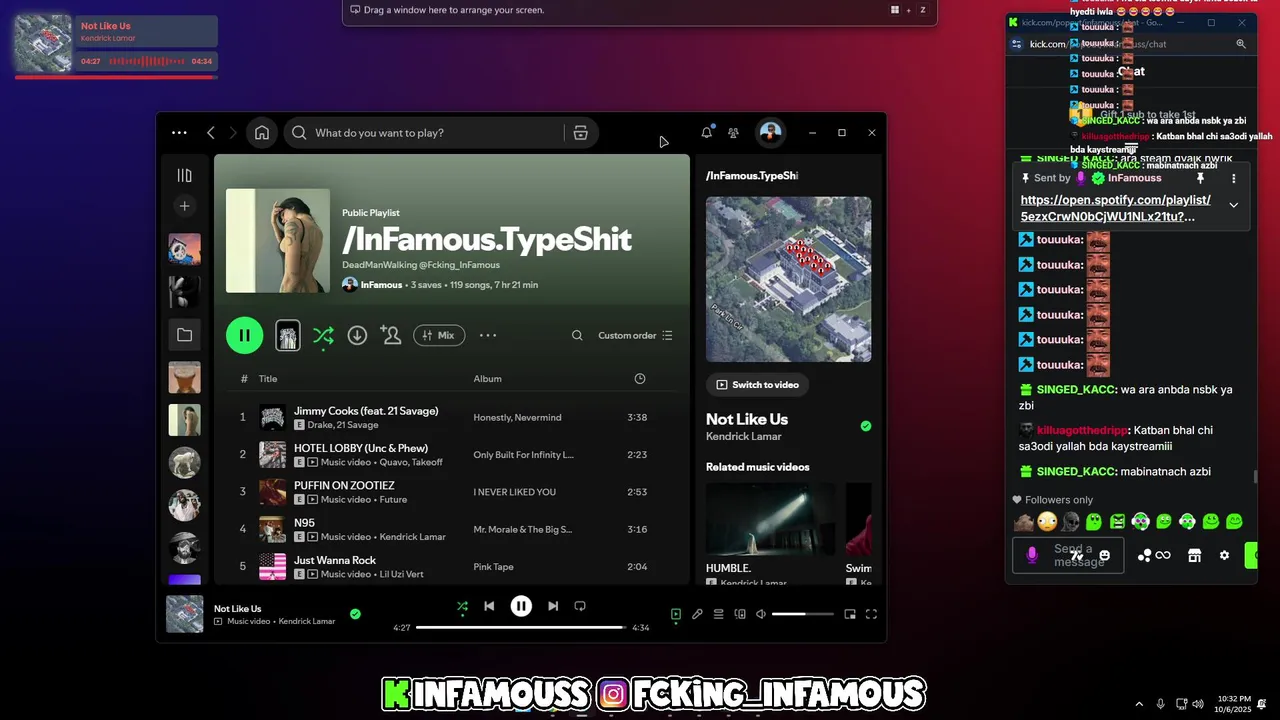Open the Mr. Morale & The Big S... album link

coord(522,529)
